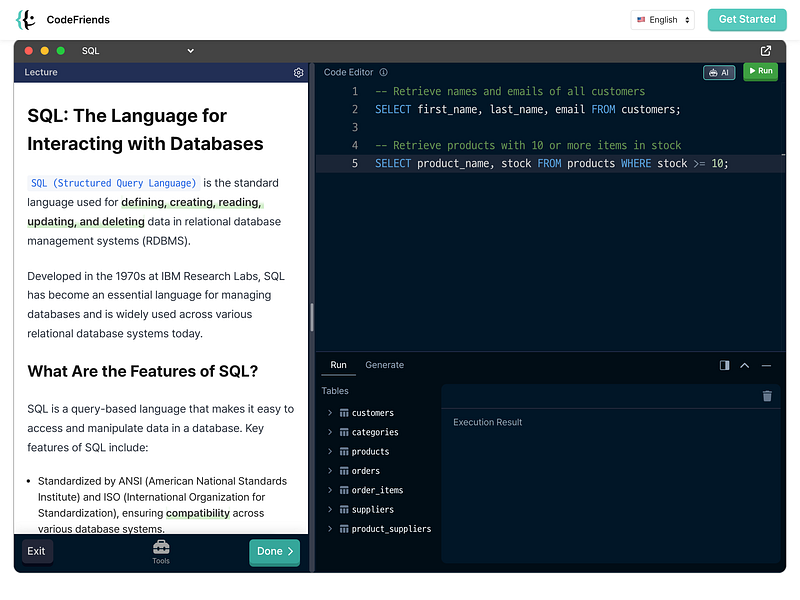Click the Get Started button
The image size is (800, 600).
tap(747, 20)
